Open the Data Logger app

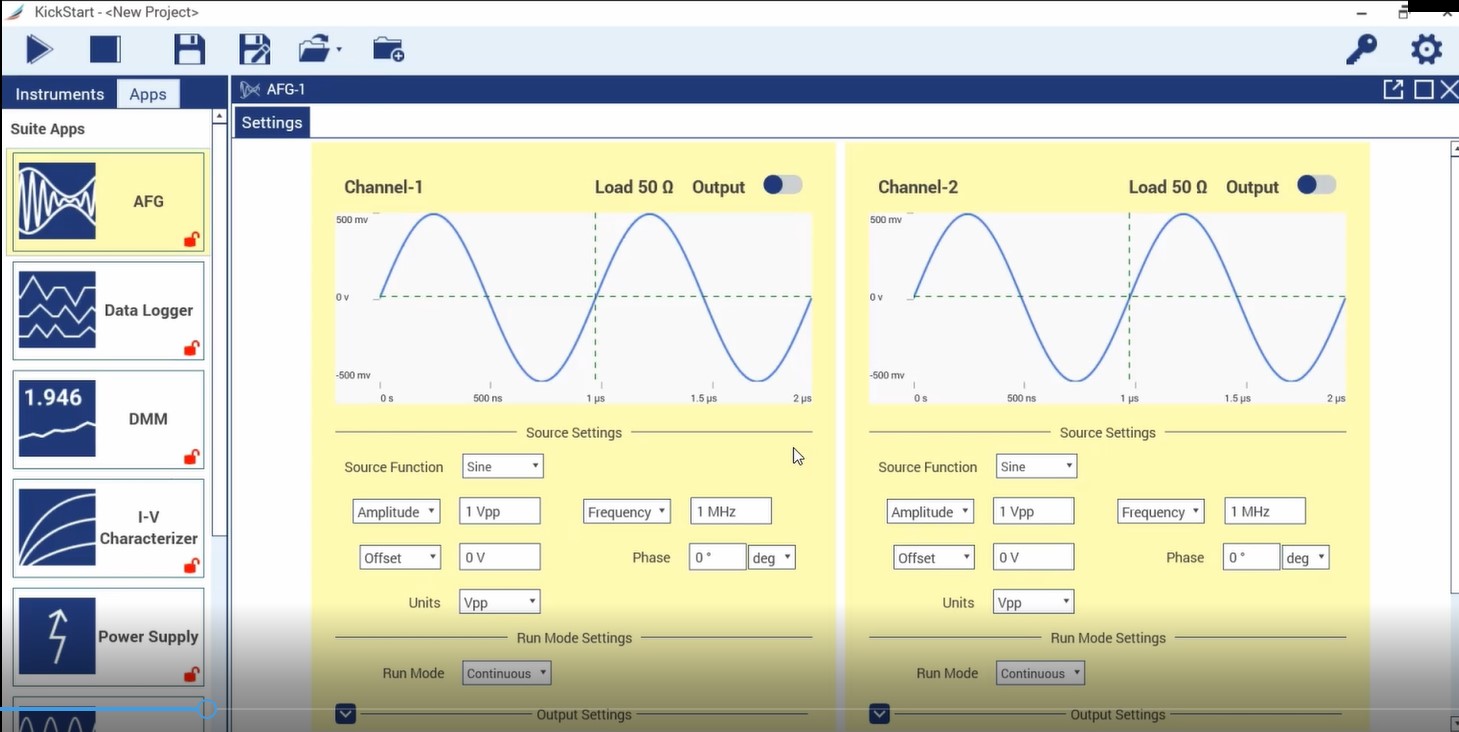(x=108, y=310)
